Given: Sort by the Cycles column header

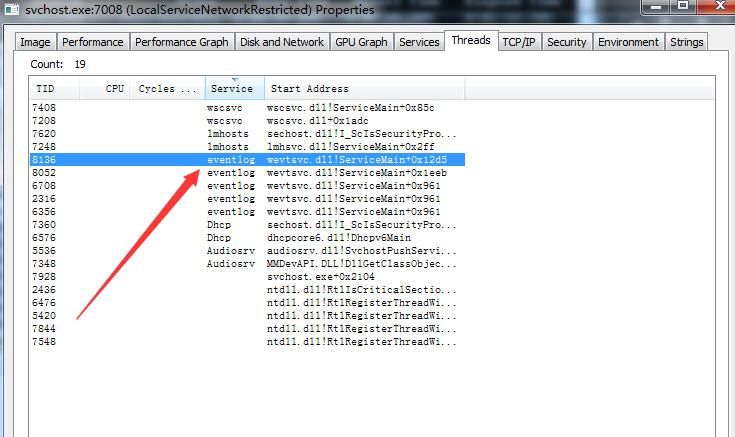Looking at the screenshot, I should 167,89.
